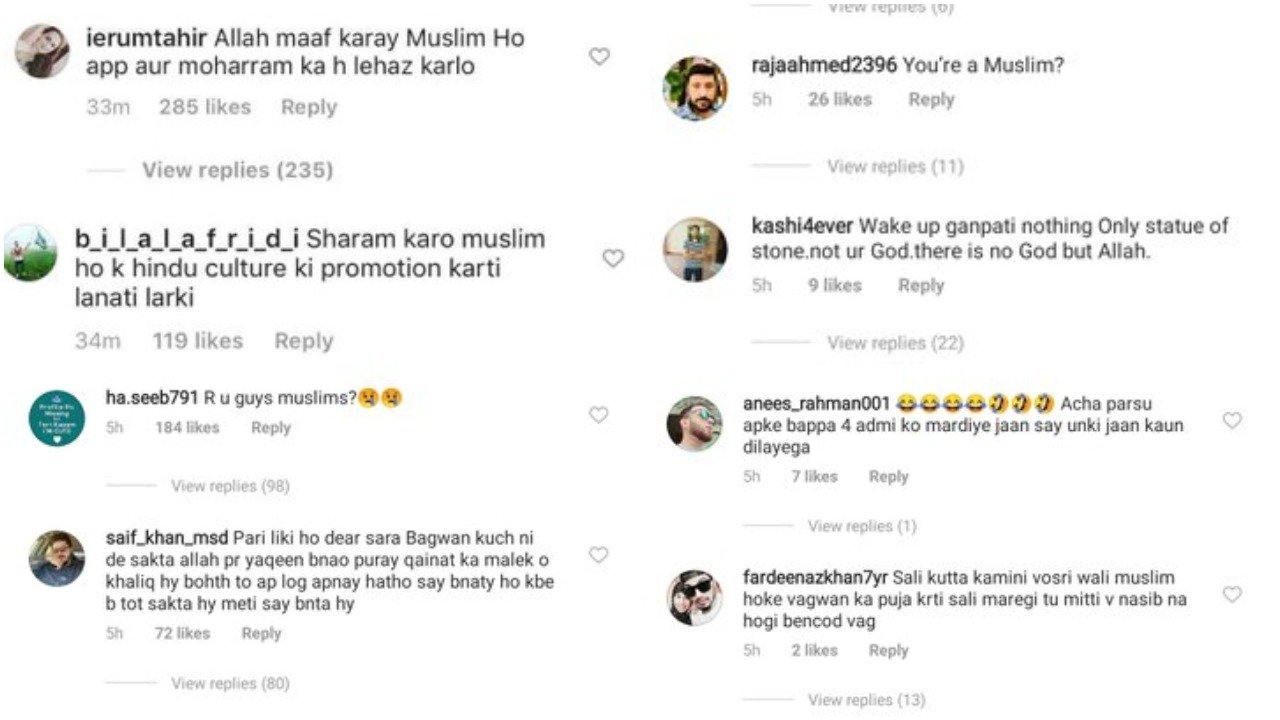The height and width of the screenshot is (720, 1280).
Task: Tap the heart on fardeenazkhan7yr's comment
Action: point(1232,594)
